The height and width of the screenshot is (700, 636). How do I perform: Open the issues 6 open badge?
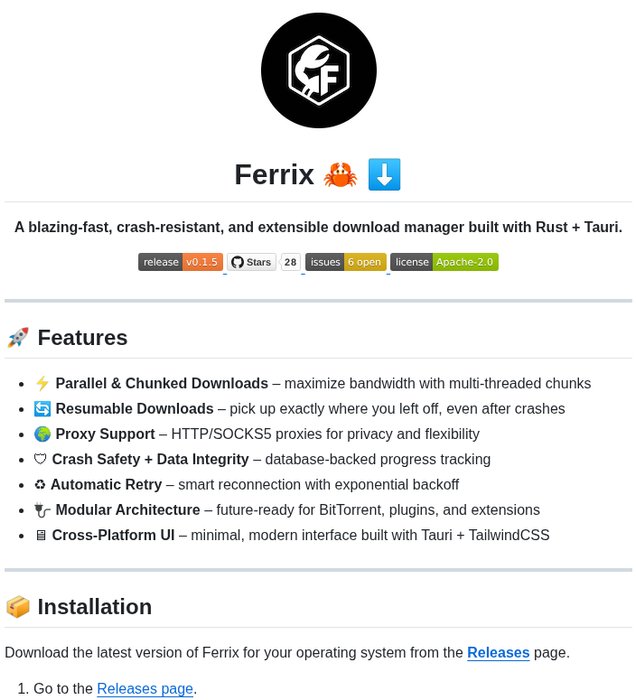click(345, 262)
